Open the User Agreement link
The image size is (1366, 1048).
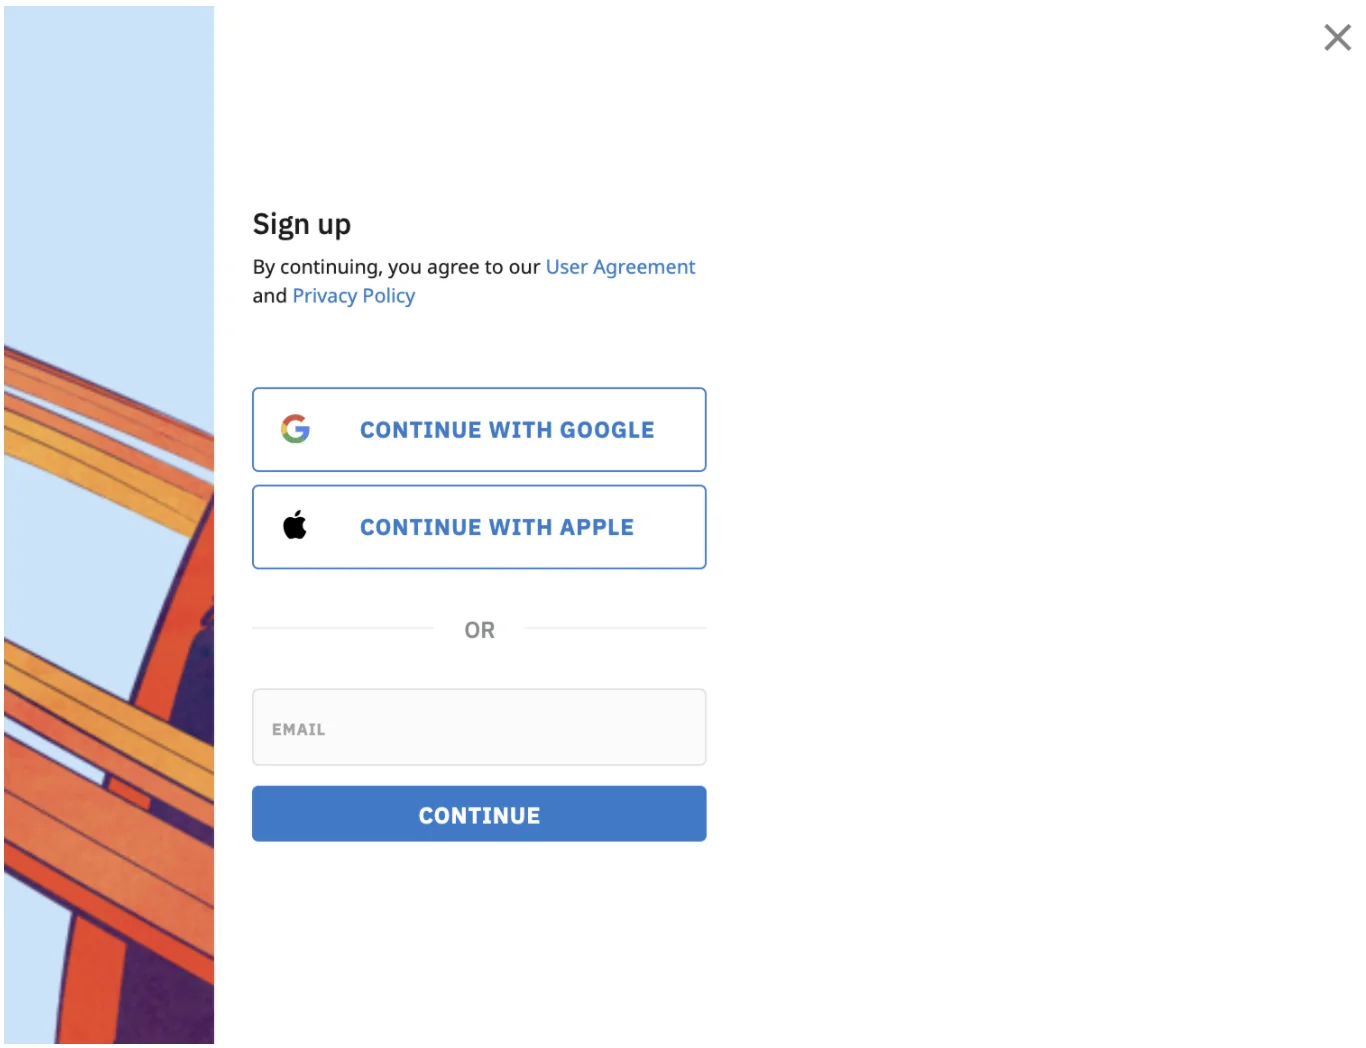[x=620, y=266]
